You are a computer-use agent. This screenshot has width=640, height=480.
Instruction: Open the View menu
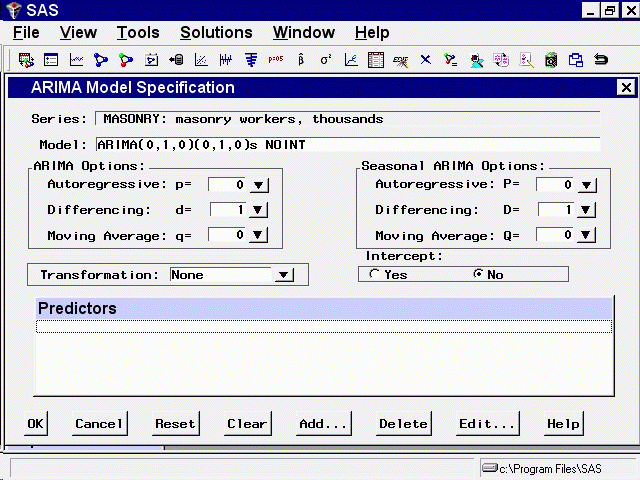point(78,33)
